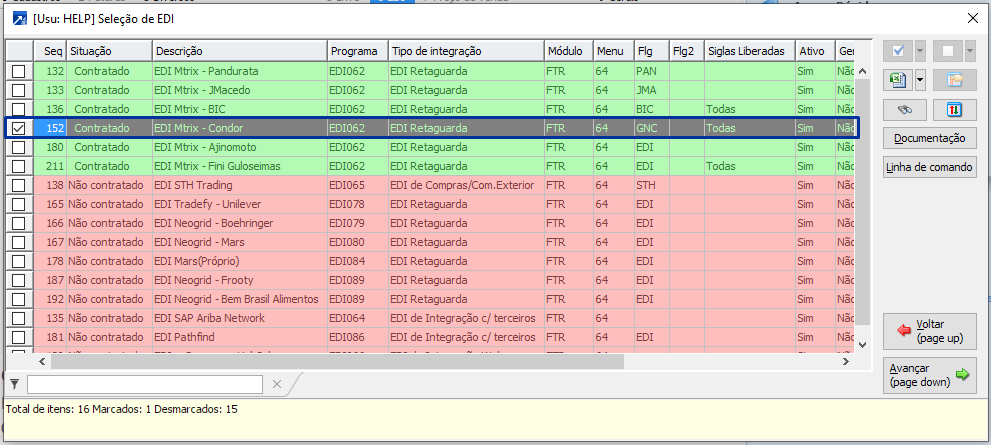Check the box for EDI Mtrix - JMacedo
991x445 pixels.
19,90
